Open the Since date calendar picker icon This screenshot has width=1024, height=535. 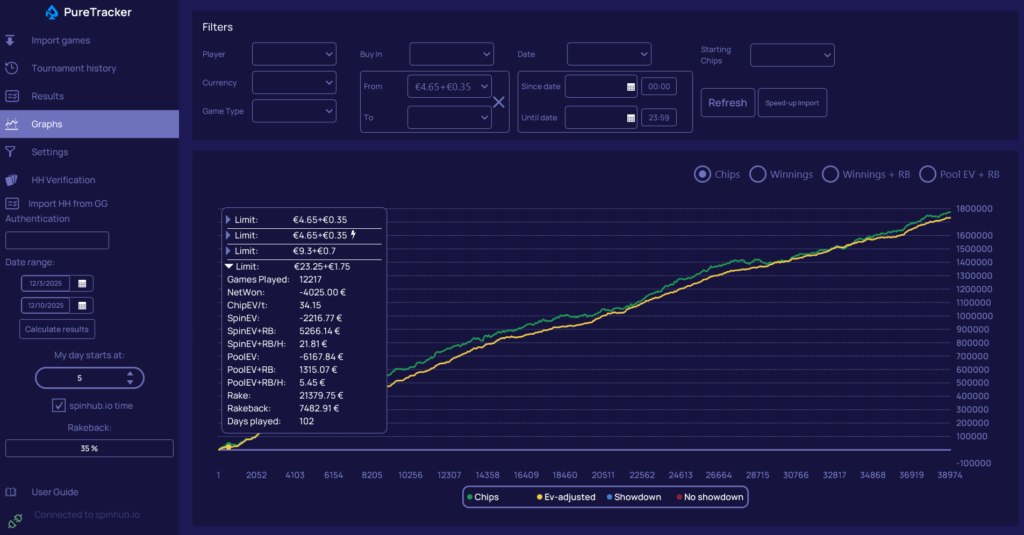630,87
